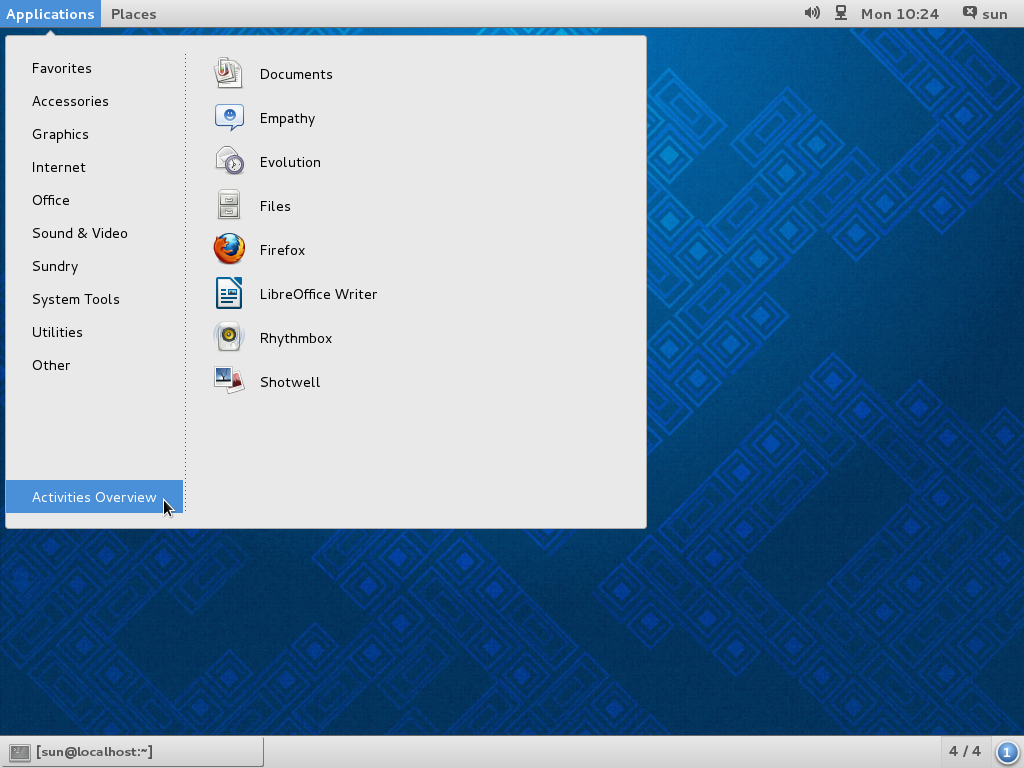1024x768 pixels.
Task: Click the volume speaker icon
Action: click(810, 13)
